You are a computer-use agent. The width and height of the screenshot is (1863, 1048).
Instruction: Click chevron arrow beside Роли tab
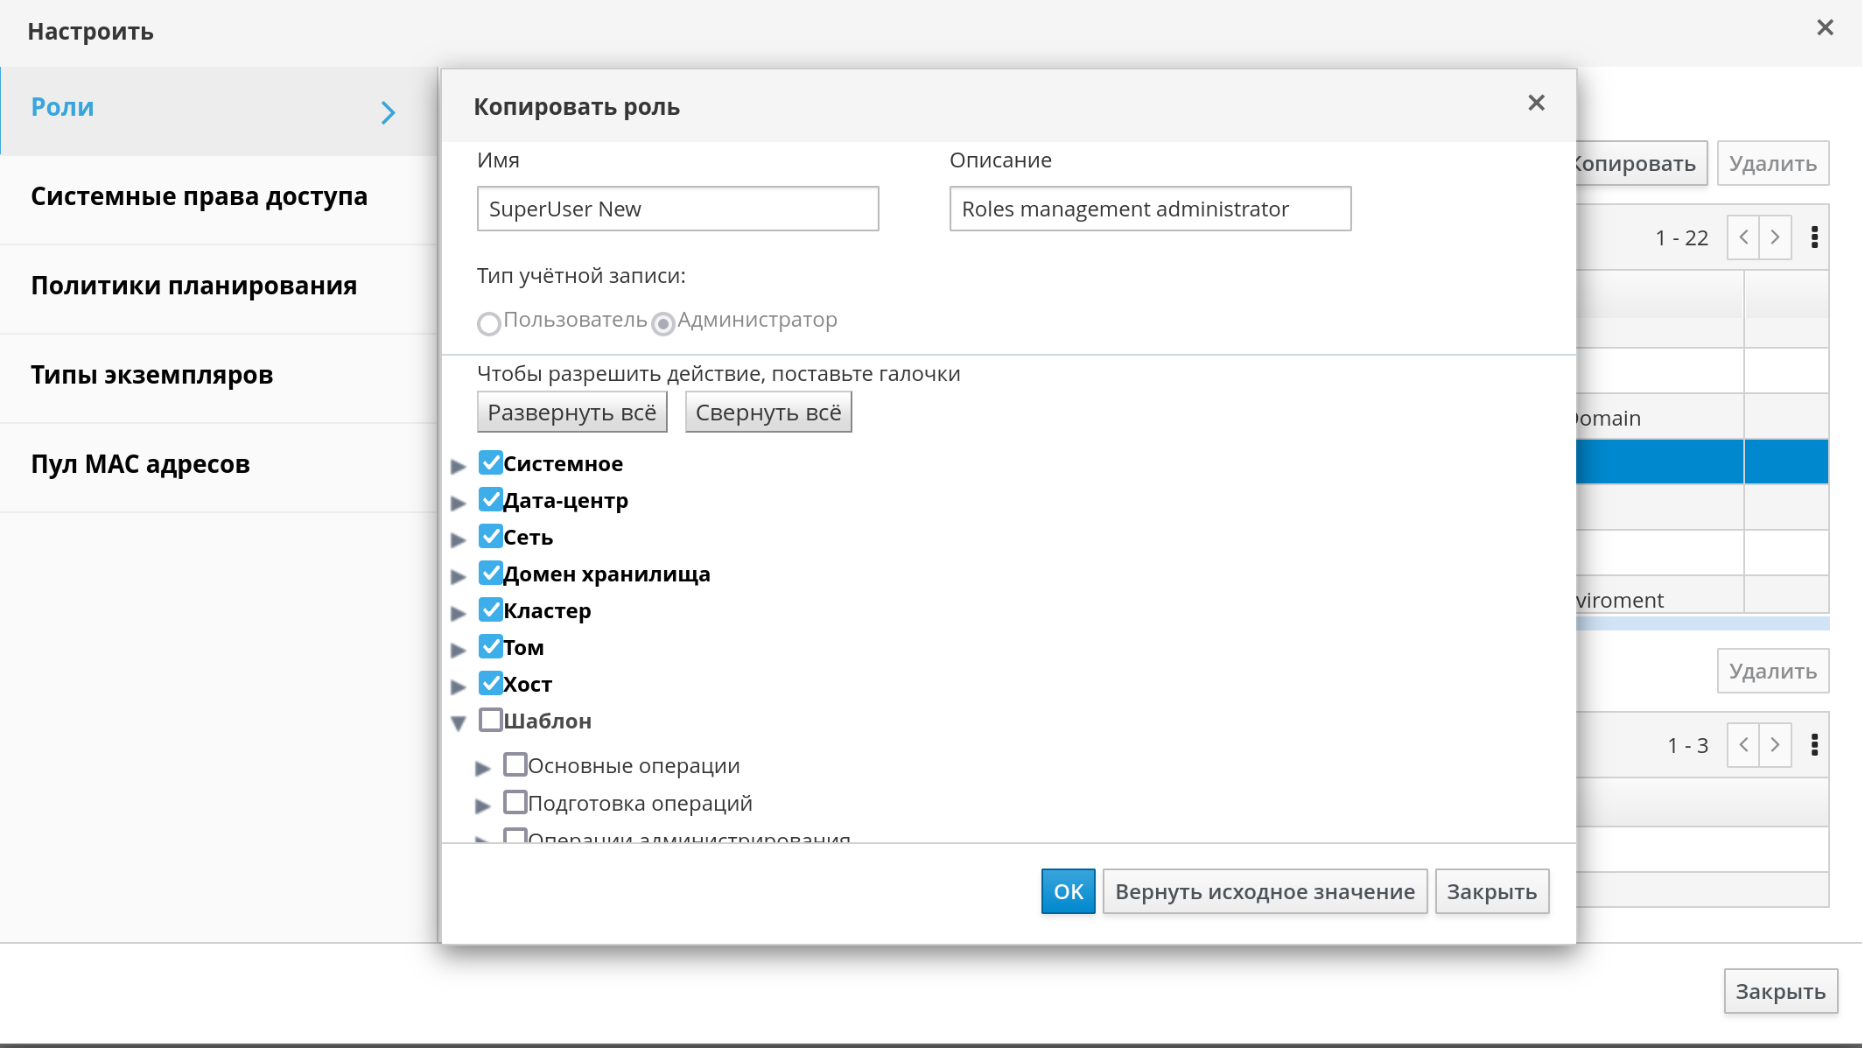click(388, 112)
